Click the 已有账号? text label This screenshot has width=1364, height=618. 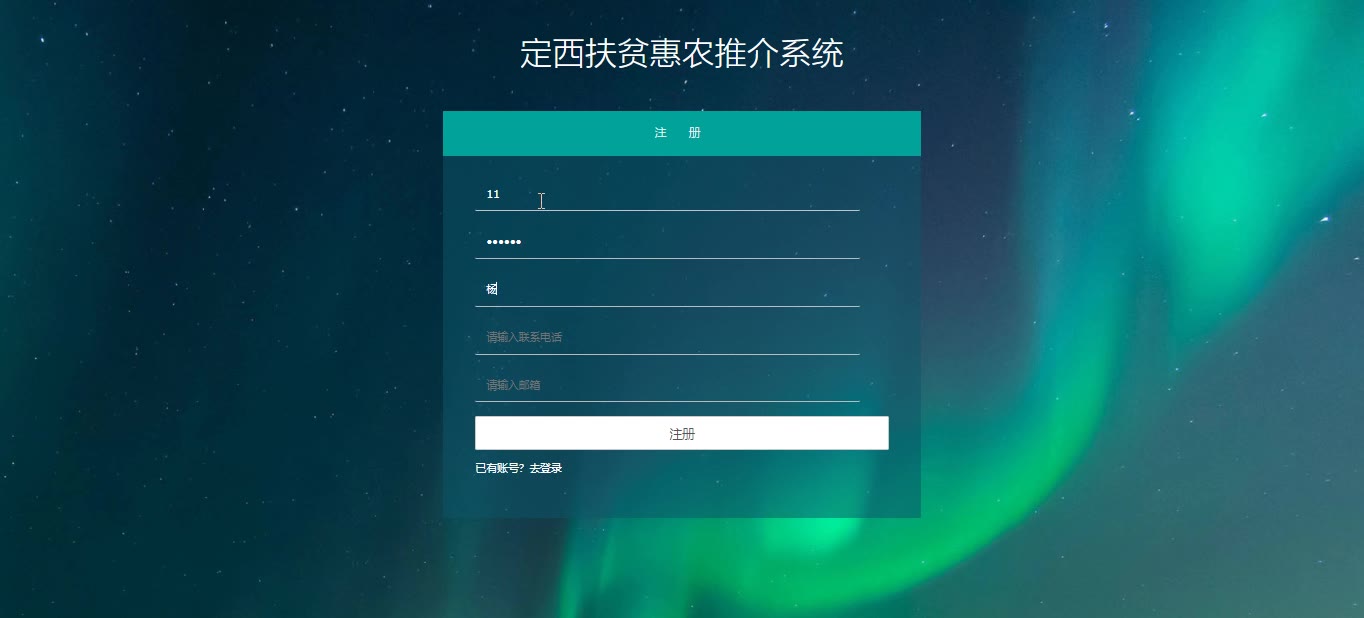[x=500, y=468]
